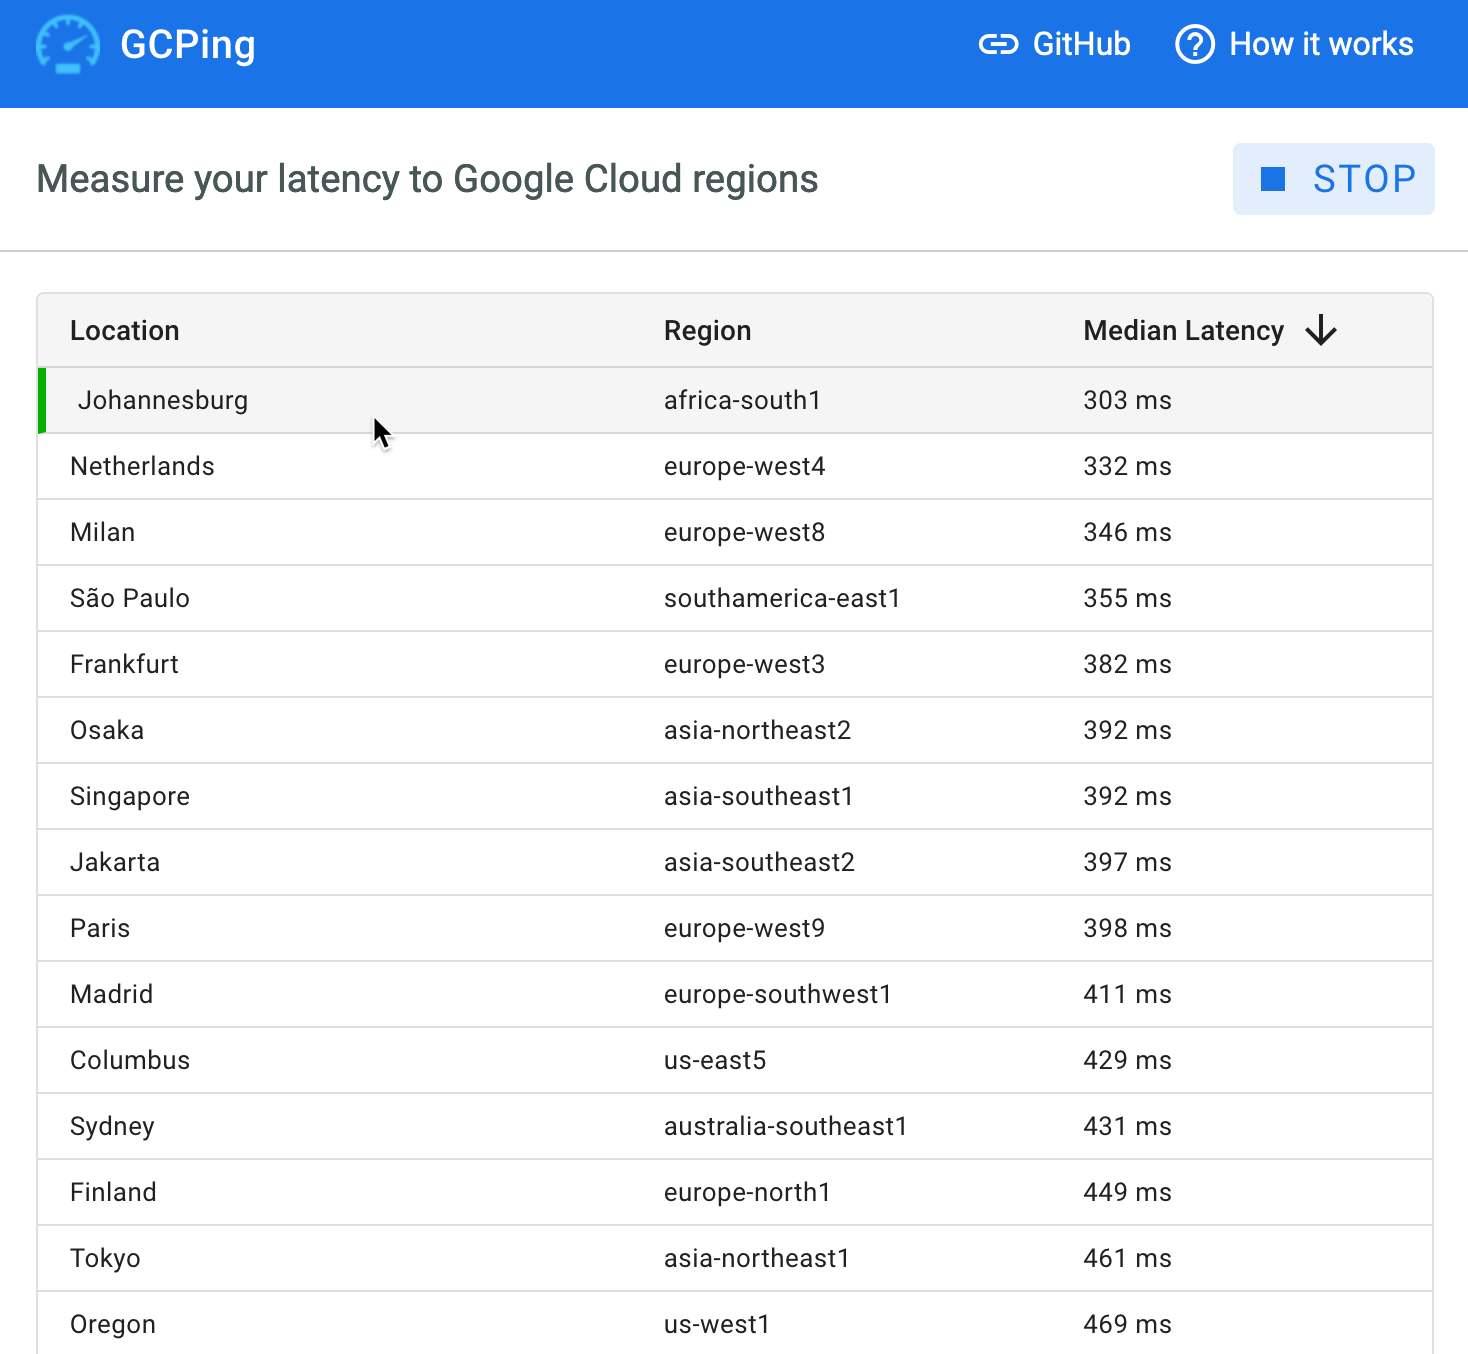Viewport: 1468px width, 1354px height.
Task: Click the Osaka location cell
Action: (x=107, y=730)
